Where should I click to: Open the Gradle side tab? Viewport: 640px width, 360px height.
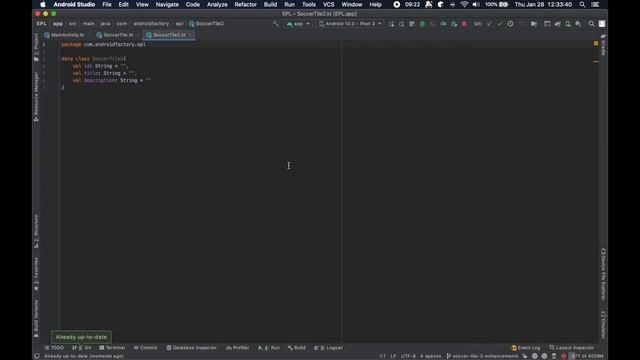click(x=603, y=45)
